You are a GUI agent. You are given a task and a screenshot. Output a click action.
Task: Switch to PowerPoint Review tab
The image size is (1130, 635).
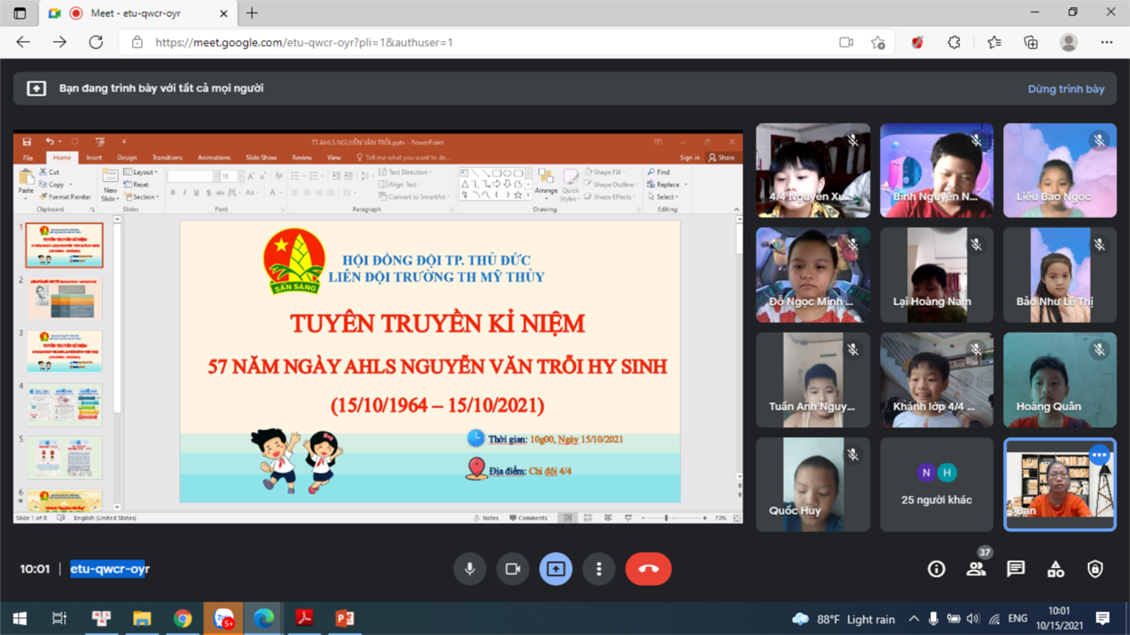[x=302, y=157]
